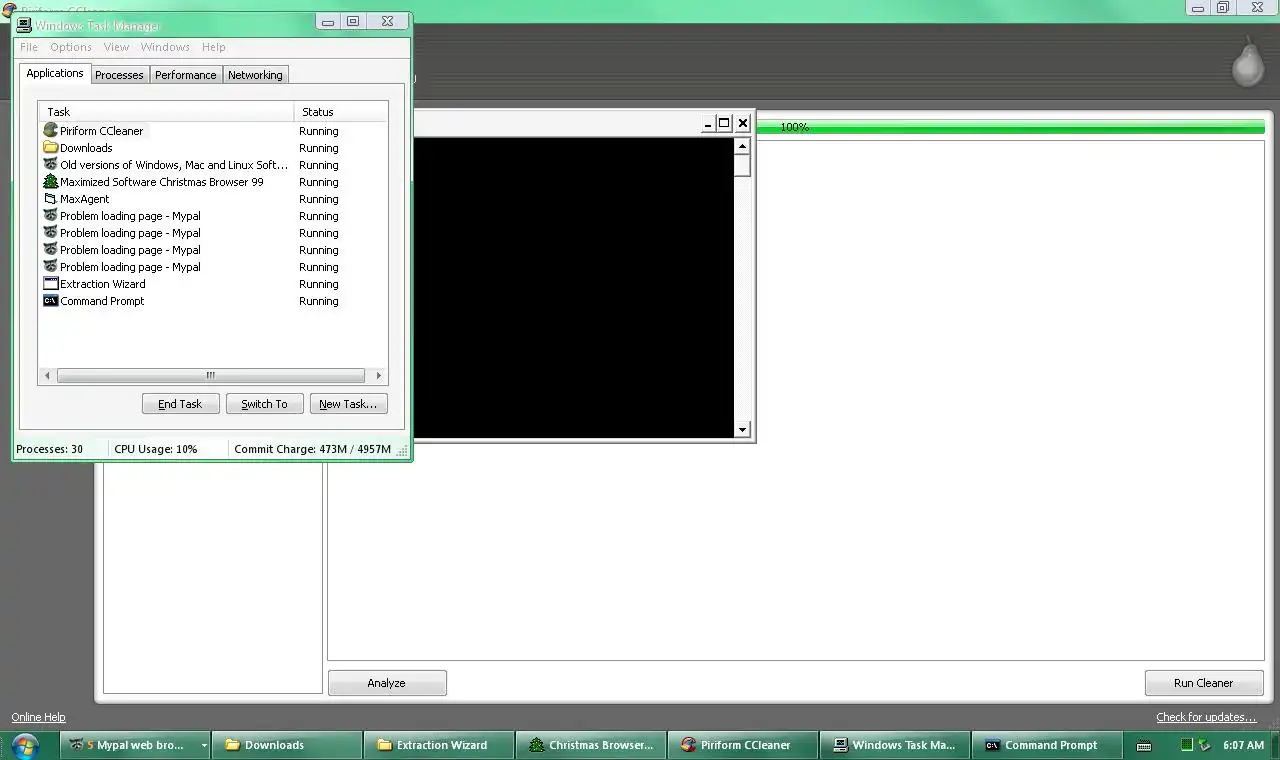The height and width of the screenshot is (760, 1280).
Task: Click Commit Charge: 473M / 4957M text
Action: pos(312,449)
